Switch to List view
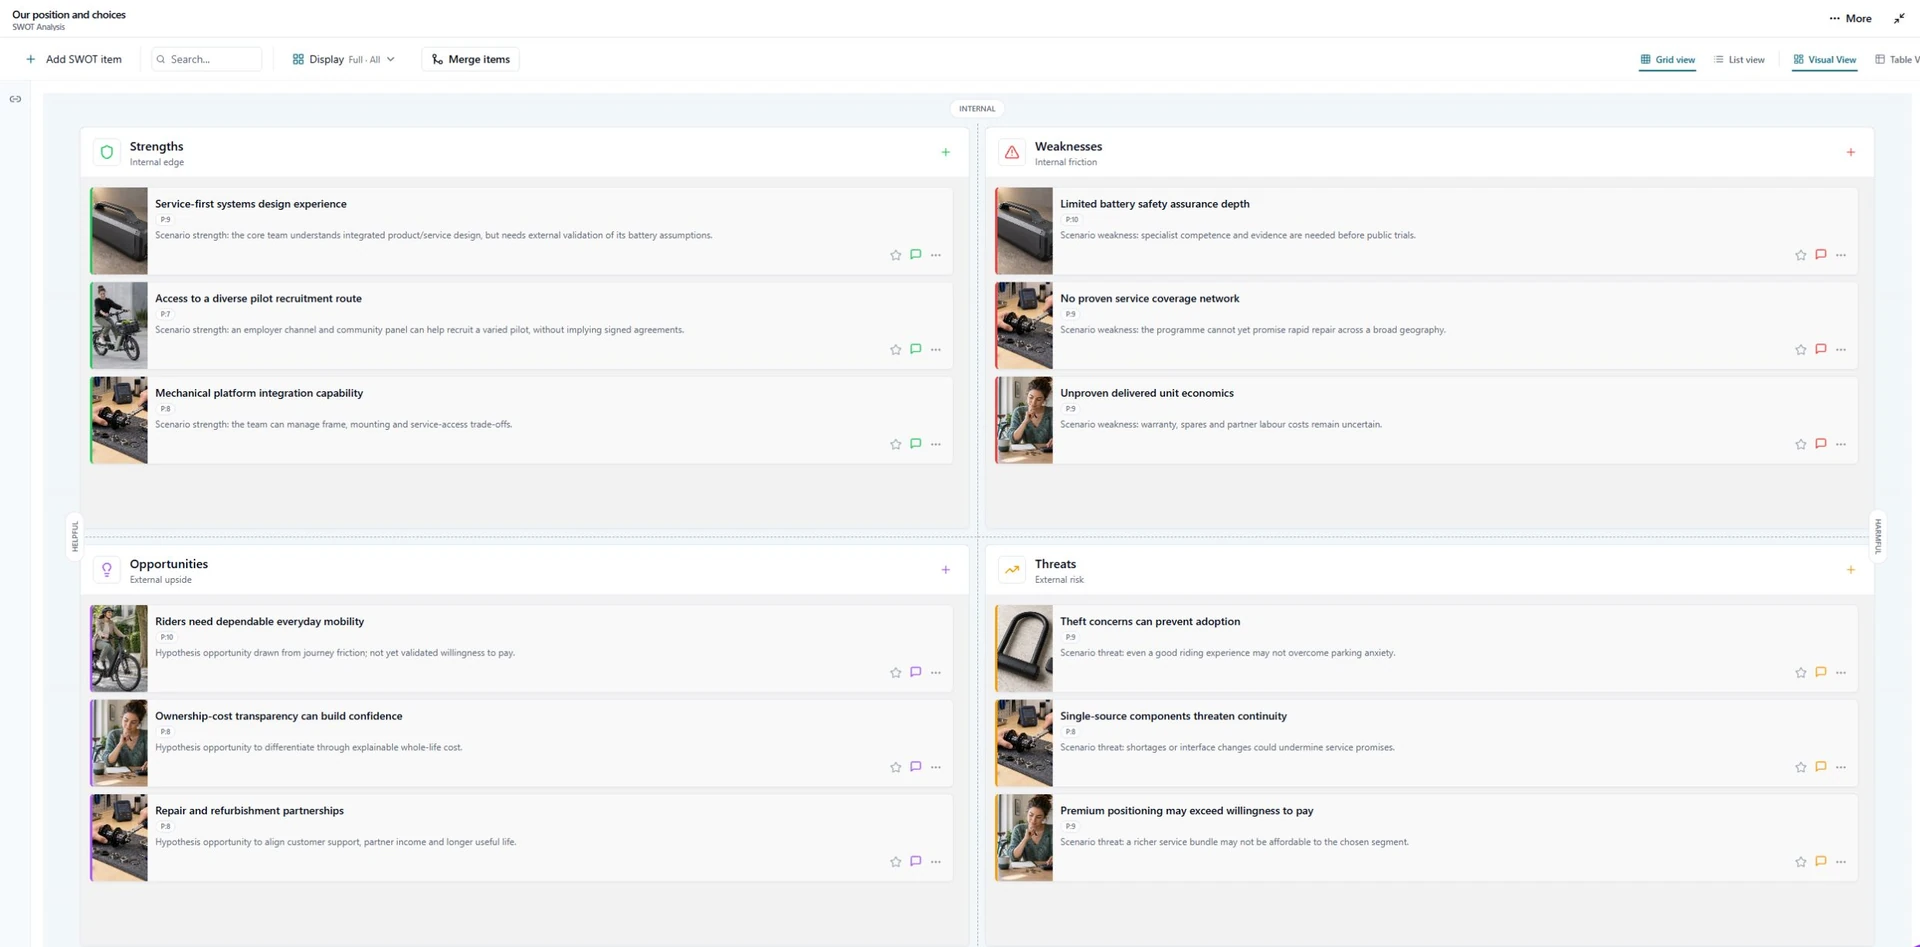This screenshot has width=1920, height=947. (x=1739, y=60)
